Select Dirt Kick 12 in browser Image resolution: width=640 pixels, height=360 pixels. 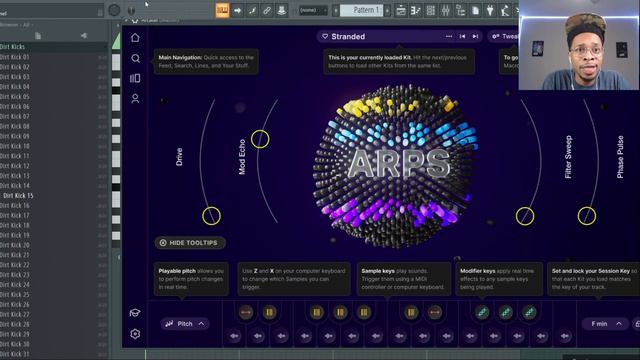click(53, 166)
